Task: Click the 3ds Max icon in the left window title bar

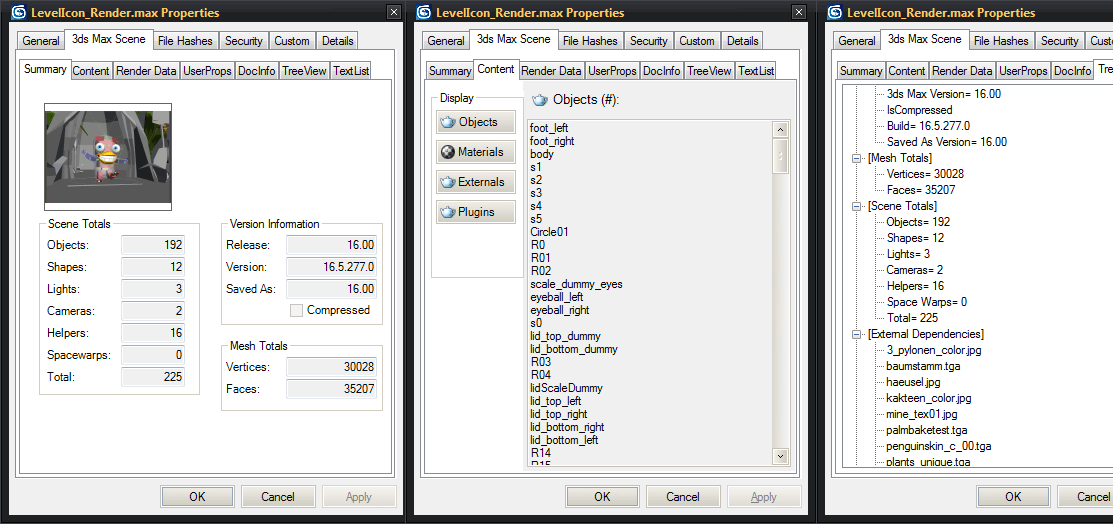Action: [20, 12]
